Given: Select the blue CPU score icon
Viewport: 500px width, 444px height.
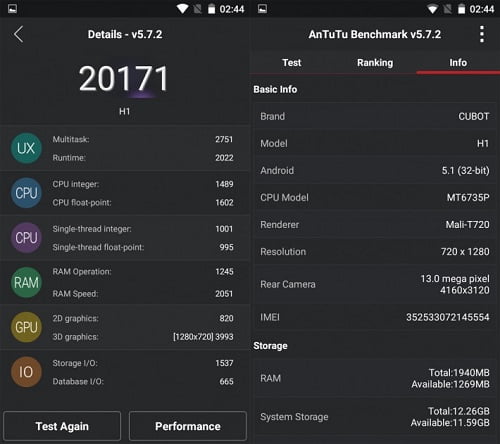Looking at the screenshot, I should pyautogui.click(x=26, y=193).
